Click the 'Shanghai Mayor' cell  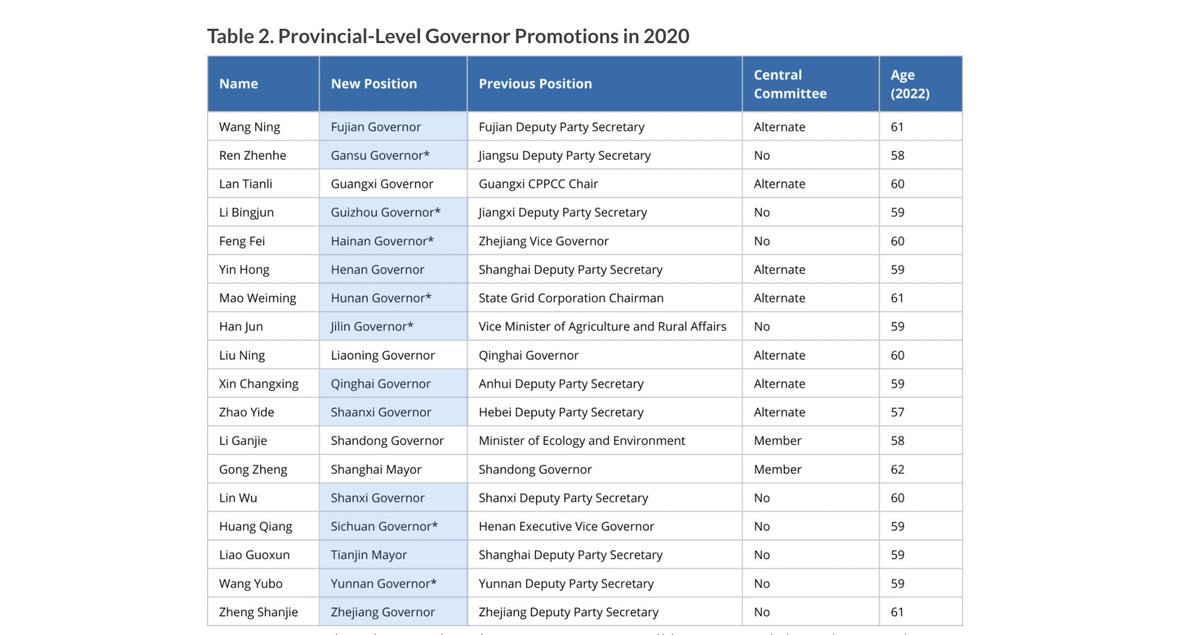[x=393, y=469]
